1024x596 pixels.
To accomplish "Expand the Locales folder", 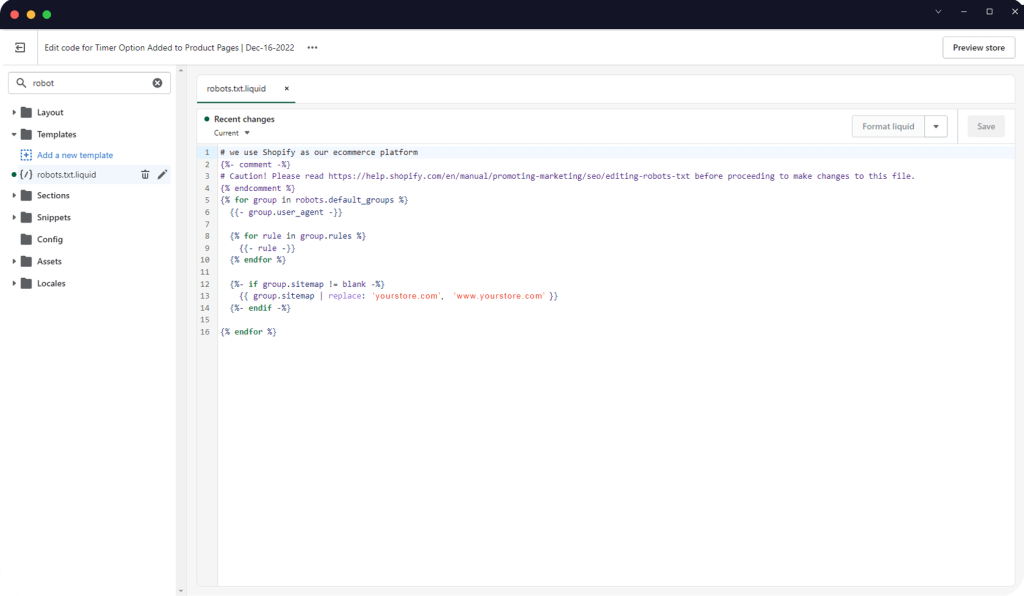I will pyautogui.click(x=14, y=284).
